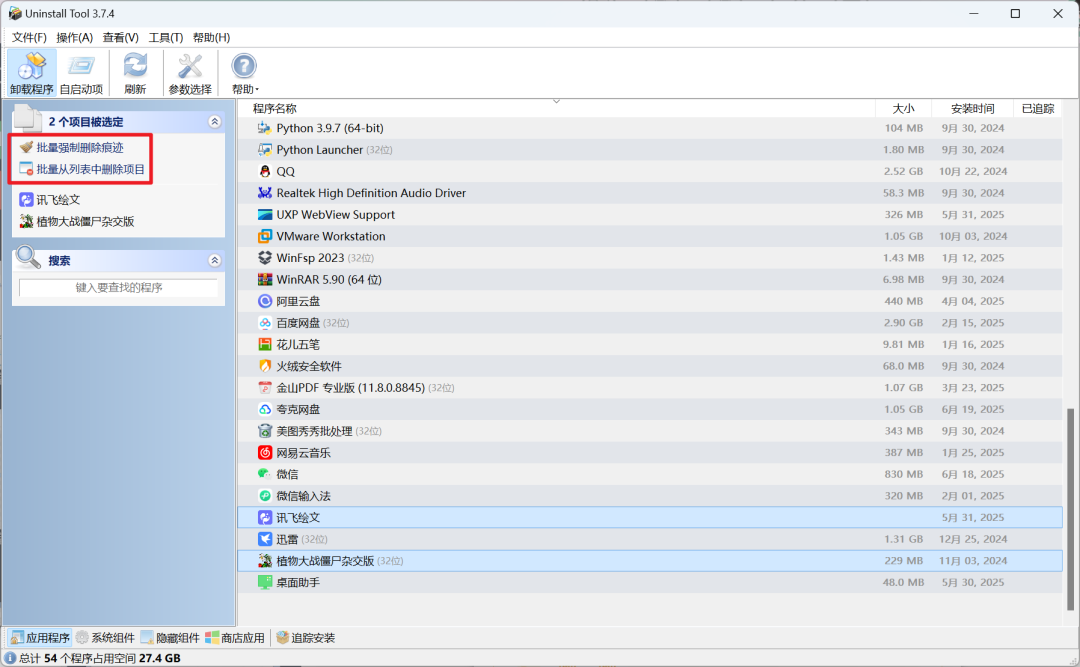Viewport: 1080px width, 667px height.
Task: Click the "2.52 GB" size cell
Action: [903, 172]
